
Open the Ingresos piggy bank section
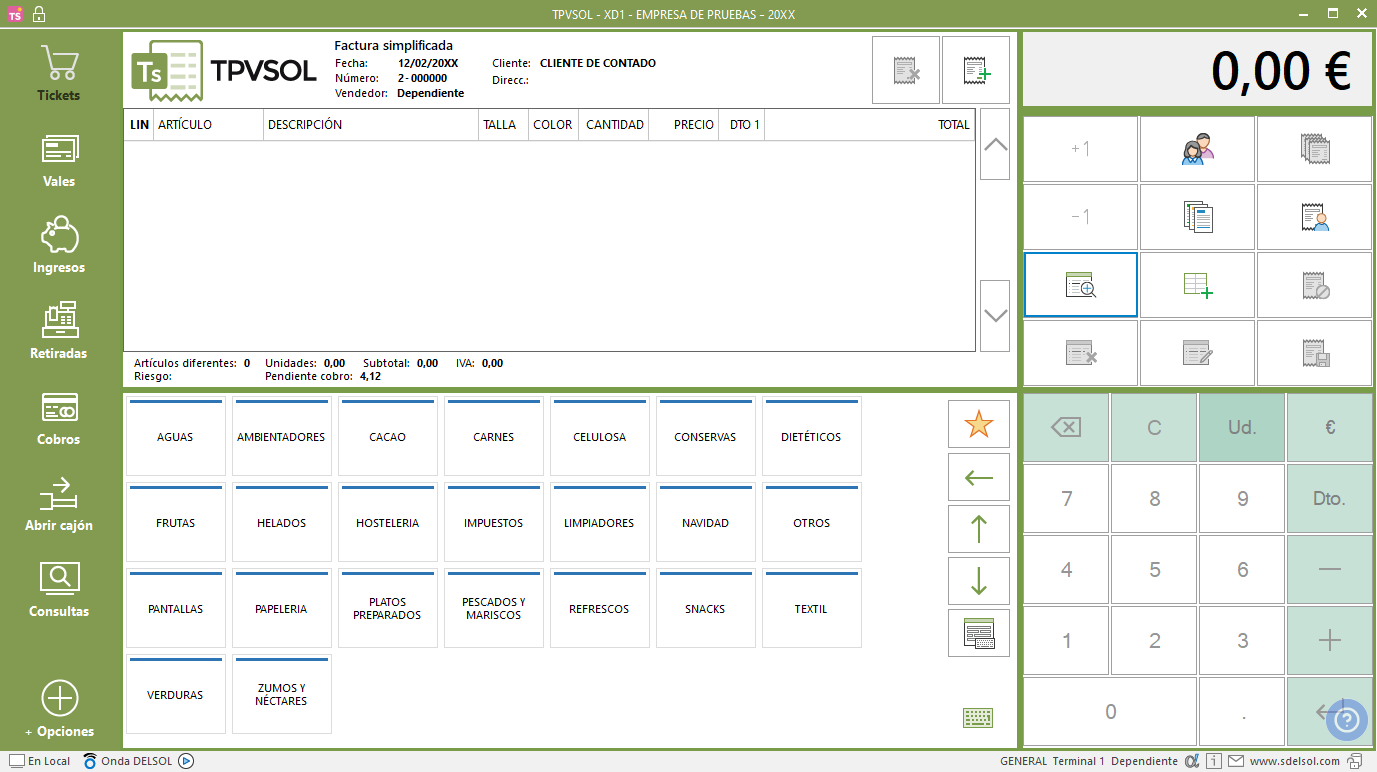tap(59, 246)
